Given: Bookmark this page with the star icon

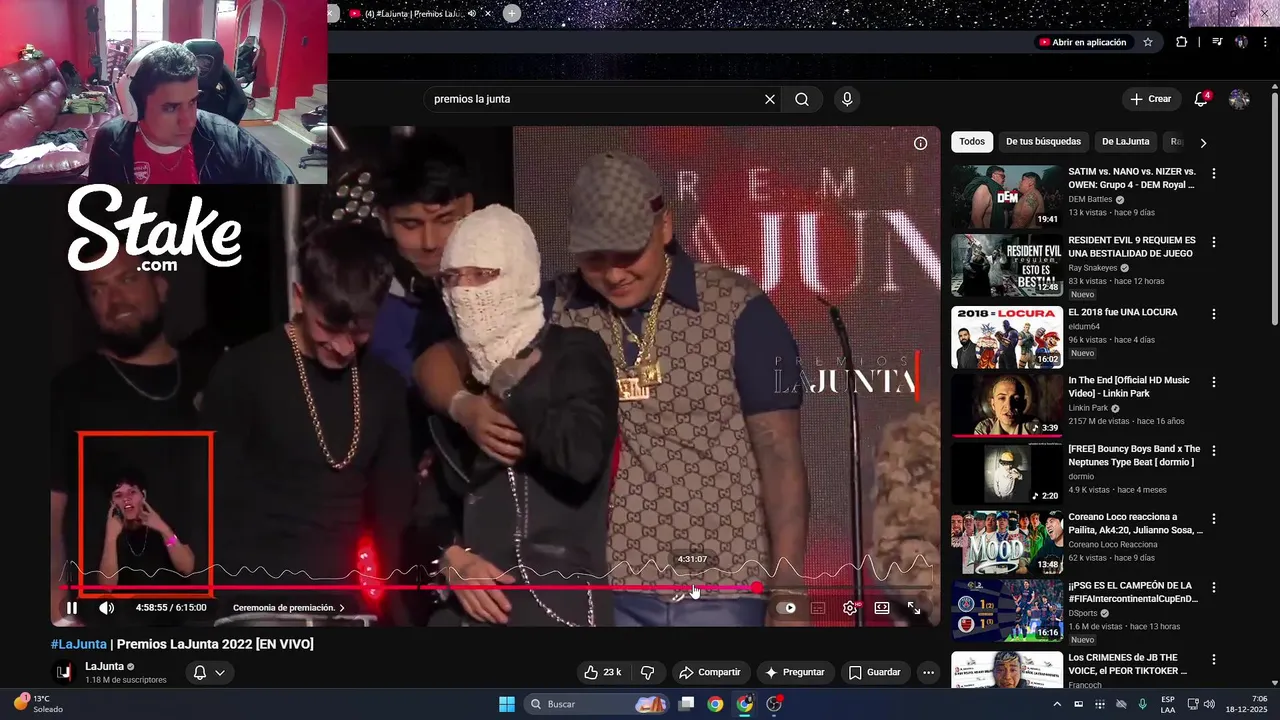Looking at the screenshot, I should (1148, 42).
